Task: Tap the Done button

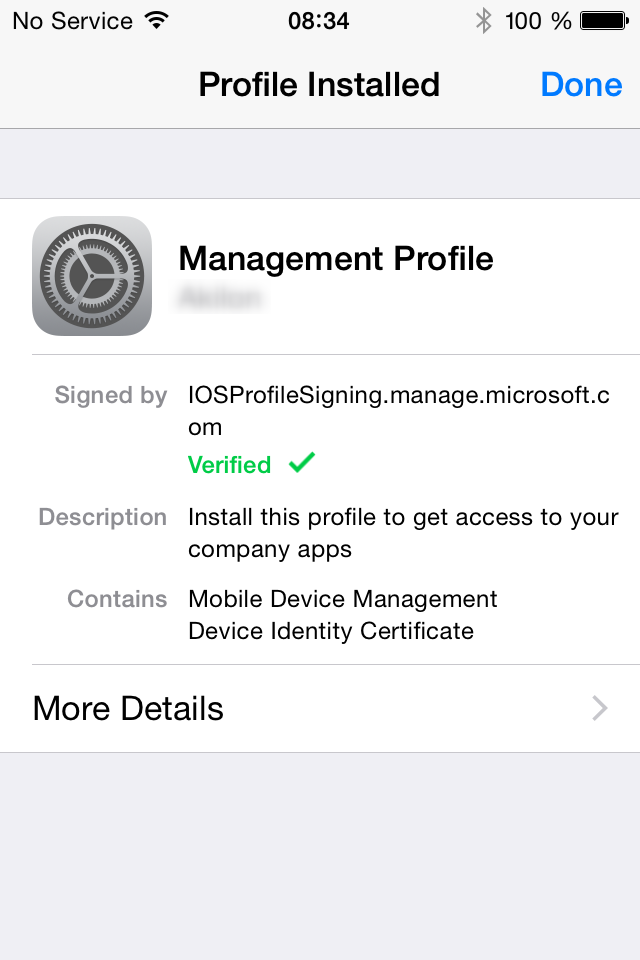Action: (581, 84)
